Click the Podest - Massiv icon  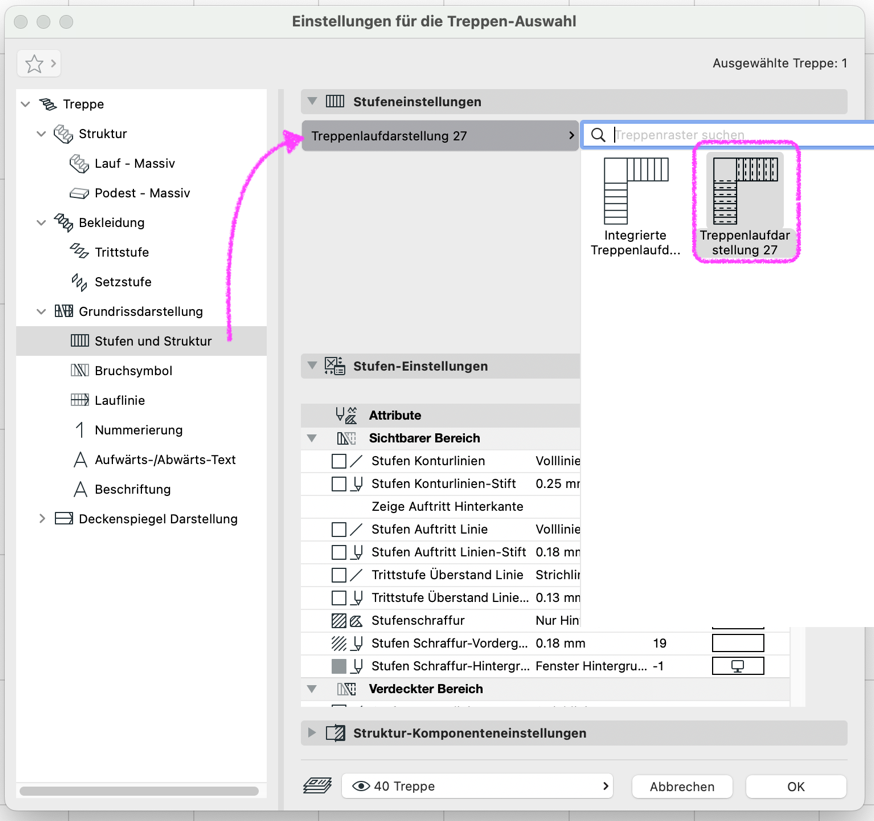[x=79, y=193]
